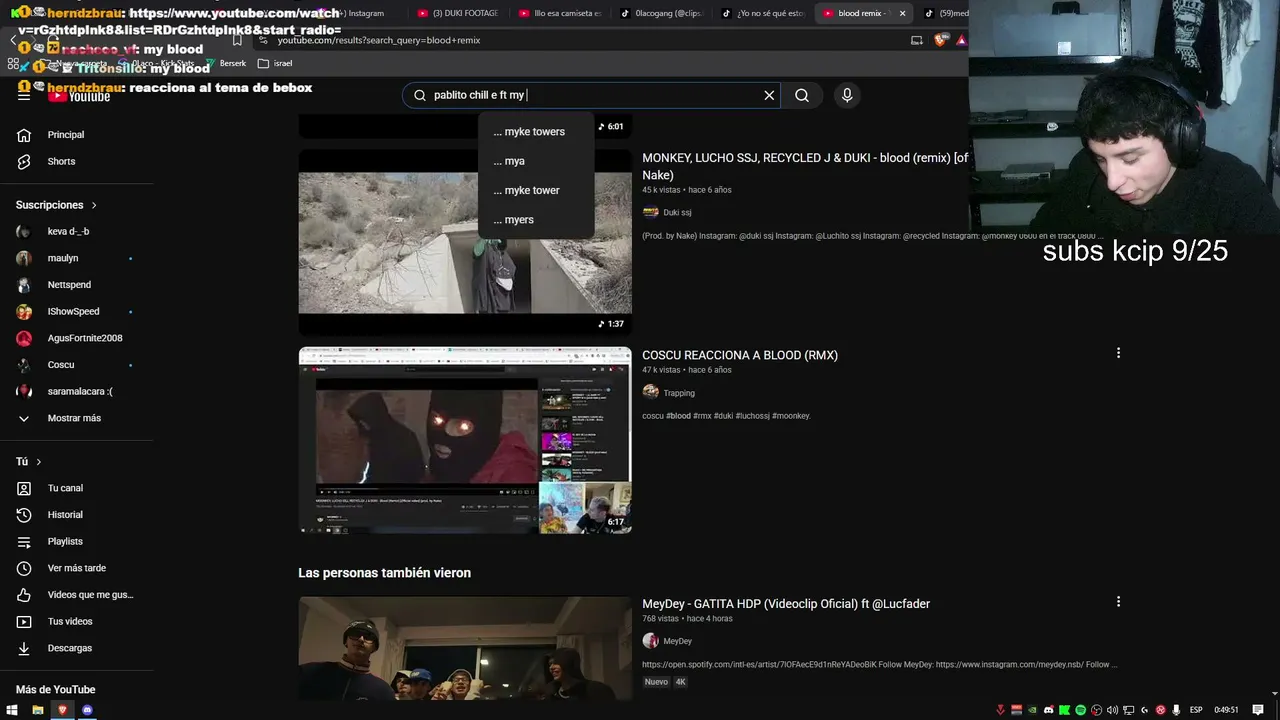Open COSCU REACCIONA A BLOOD (RMX) title
This screenshot has height=720, width=1280.
coord(740,355)
